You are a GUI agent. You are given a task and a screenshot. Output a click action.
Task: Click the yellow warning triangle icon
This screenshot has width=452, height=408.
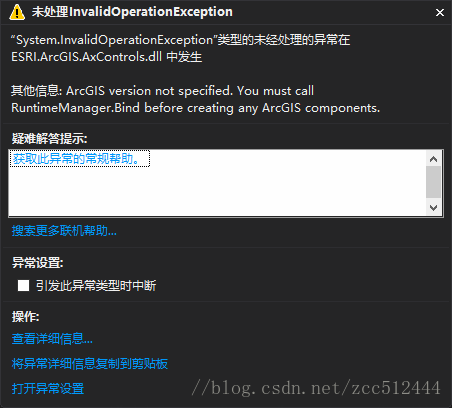pyautogui.click(x=17, y=13)
